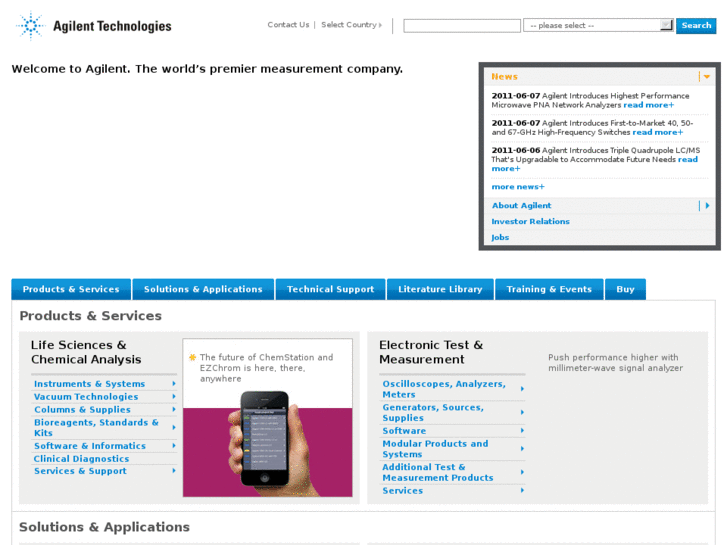
Task: Switch to Literature Library tab
Action: tap(440, 289)
